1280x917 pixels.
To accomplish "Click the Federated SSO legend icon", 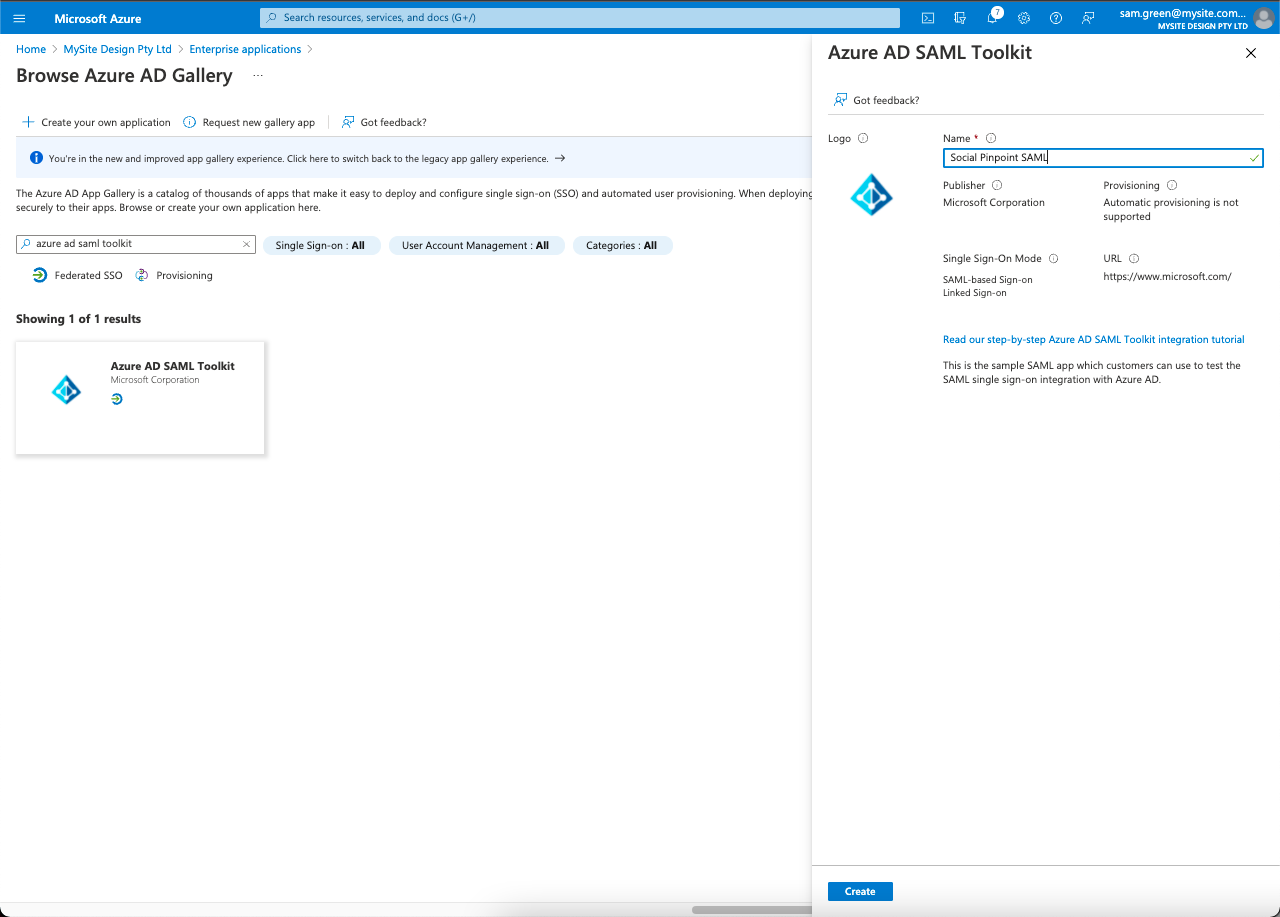I will (x=39, y=275).
